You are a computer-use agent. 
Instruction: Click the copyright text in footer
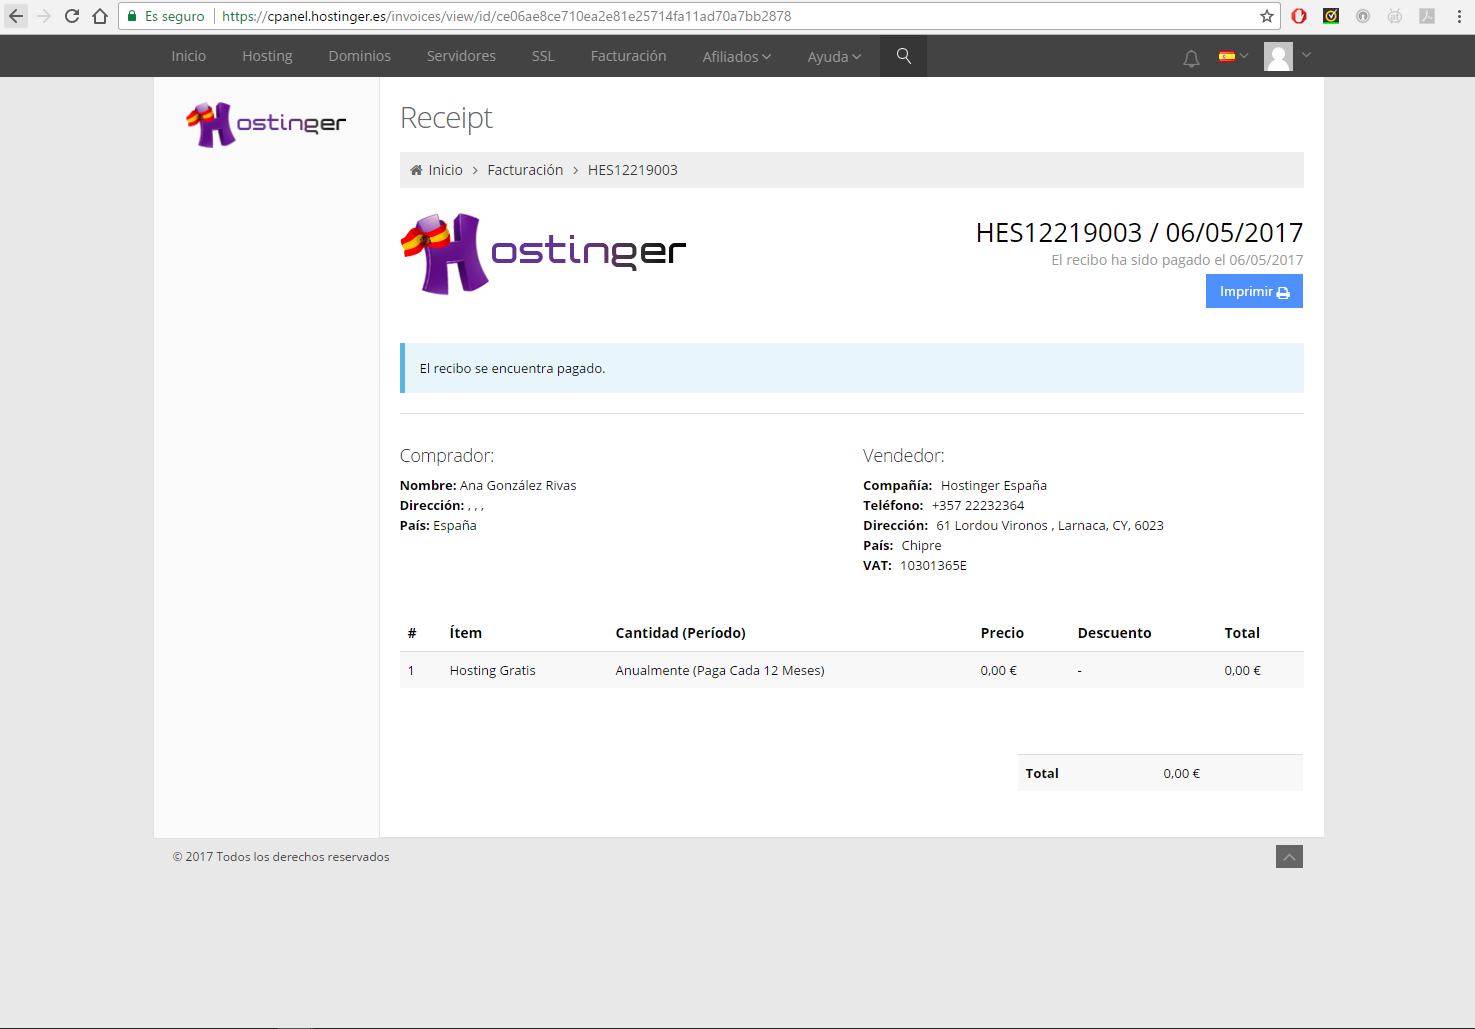click(281, 857)
